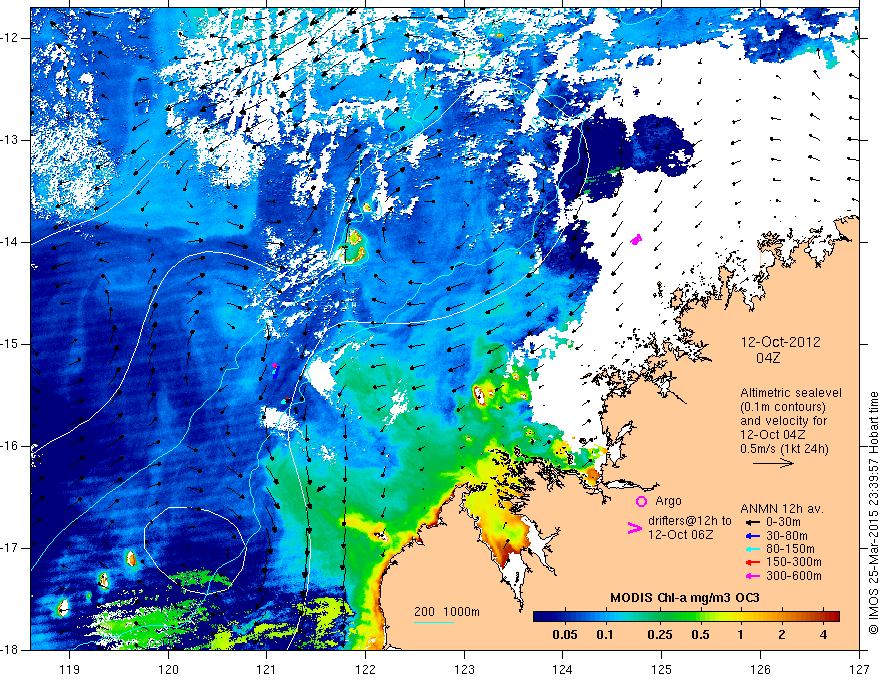This screenshot has width=880, height=680.
Task: Click the longitude axis label '120'
Action: tap(168, 669)
